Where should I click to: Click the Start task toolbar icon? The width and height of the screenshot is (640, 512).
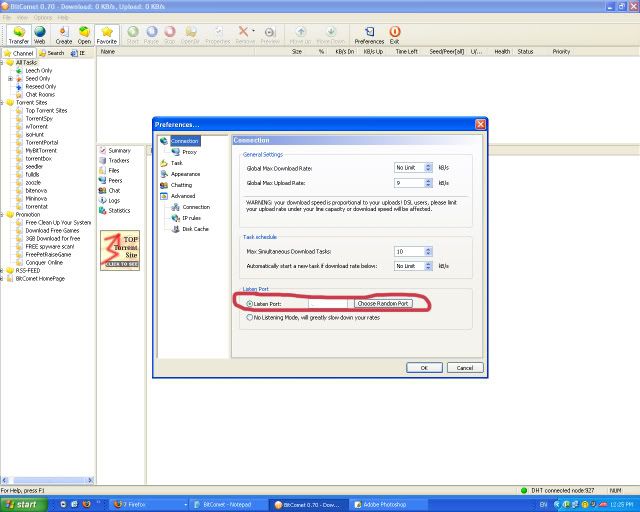133,35
